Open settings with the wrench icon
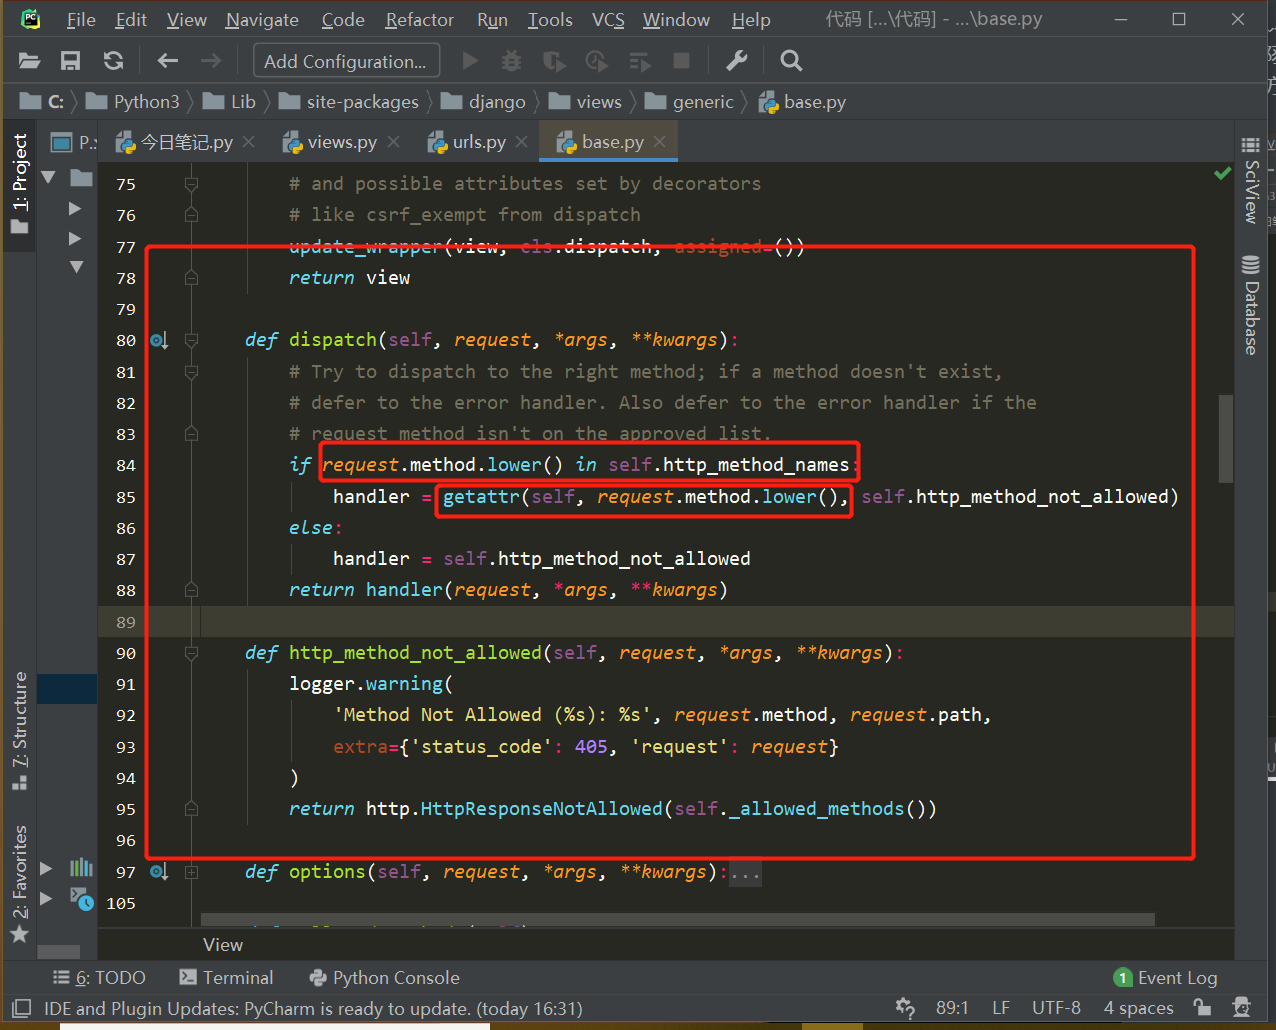 [x=737, y=61]
